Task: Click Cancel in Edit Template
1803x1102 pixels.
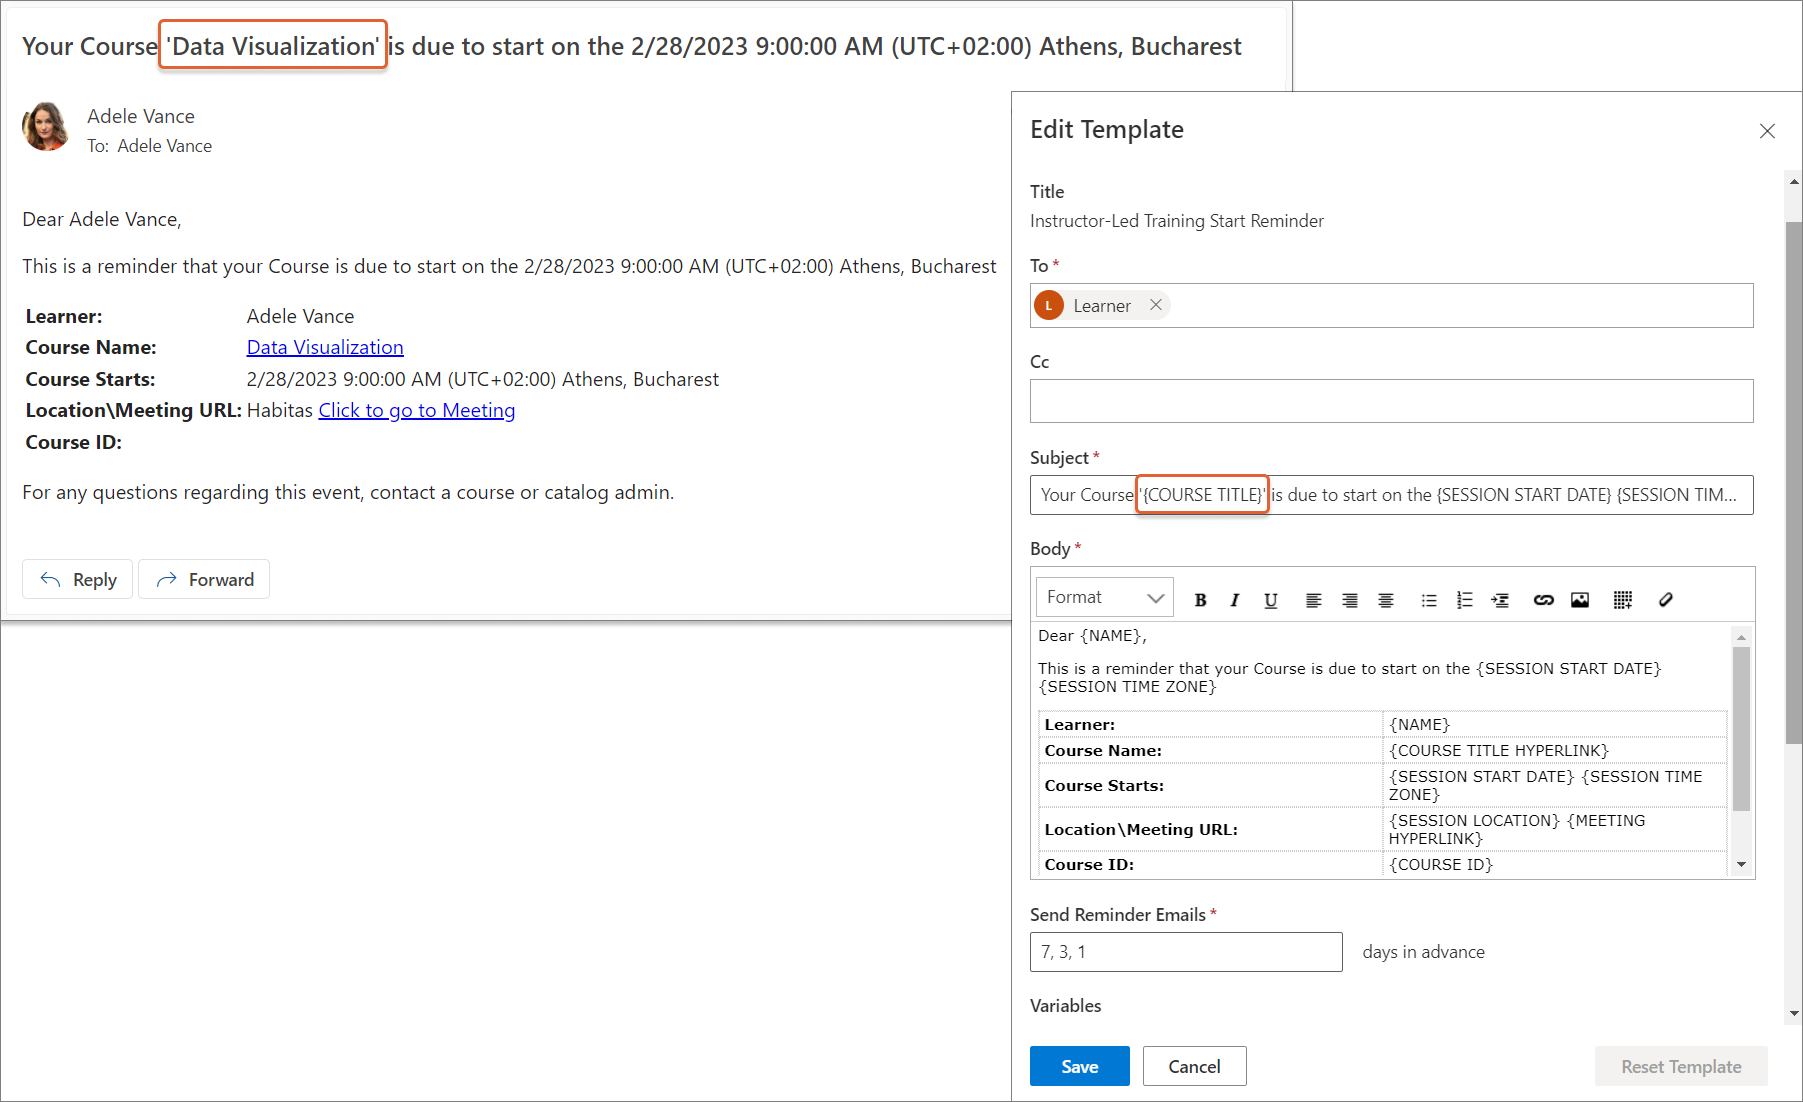Action: point(1194,1066)
